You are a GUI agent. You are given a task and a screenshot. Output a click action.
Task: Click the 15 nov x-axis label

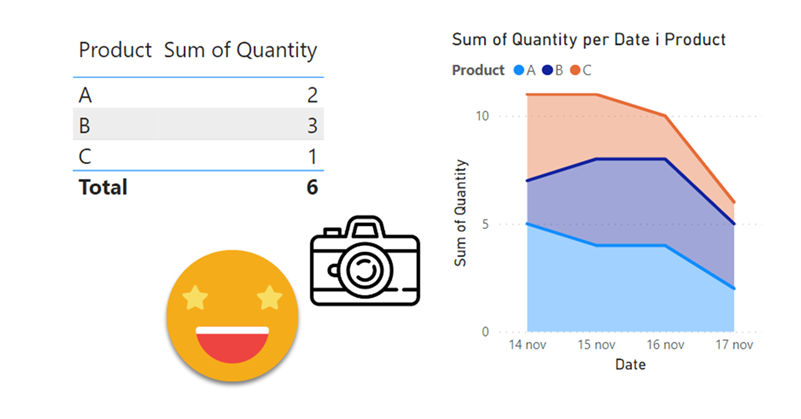click(x=596, y=345)
